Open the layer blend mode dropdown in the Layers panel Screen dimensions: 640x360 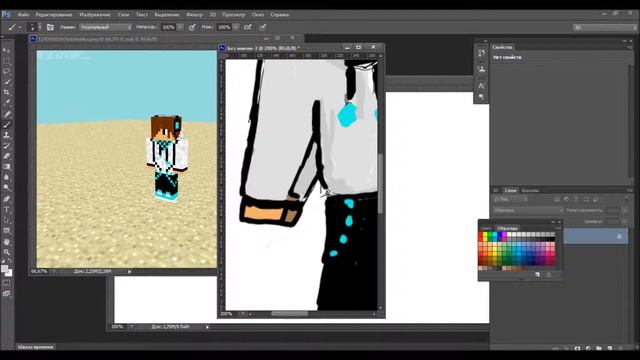[528, 210]
